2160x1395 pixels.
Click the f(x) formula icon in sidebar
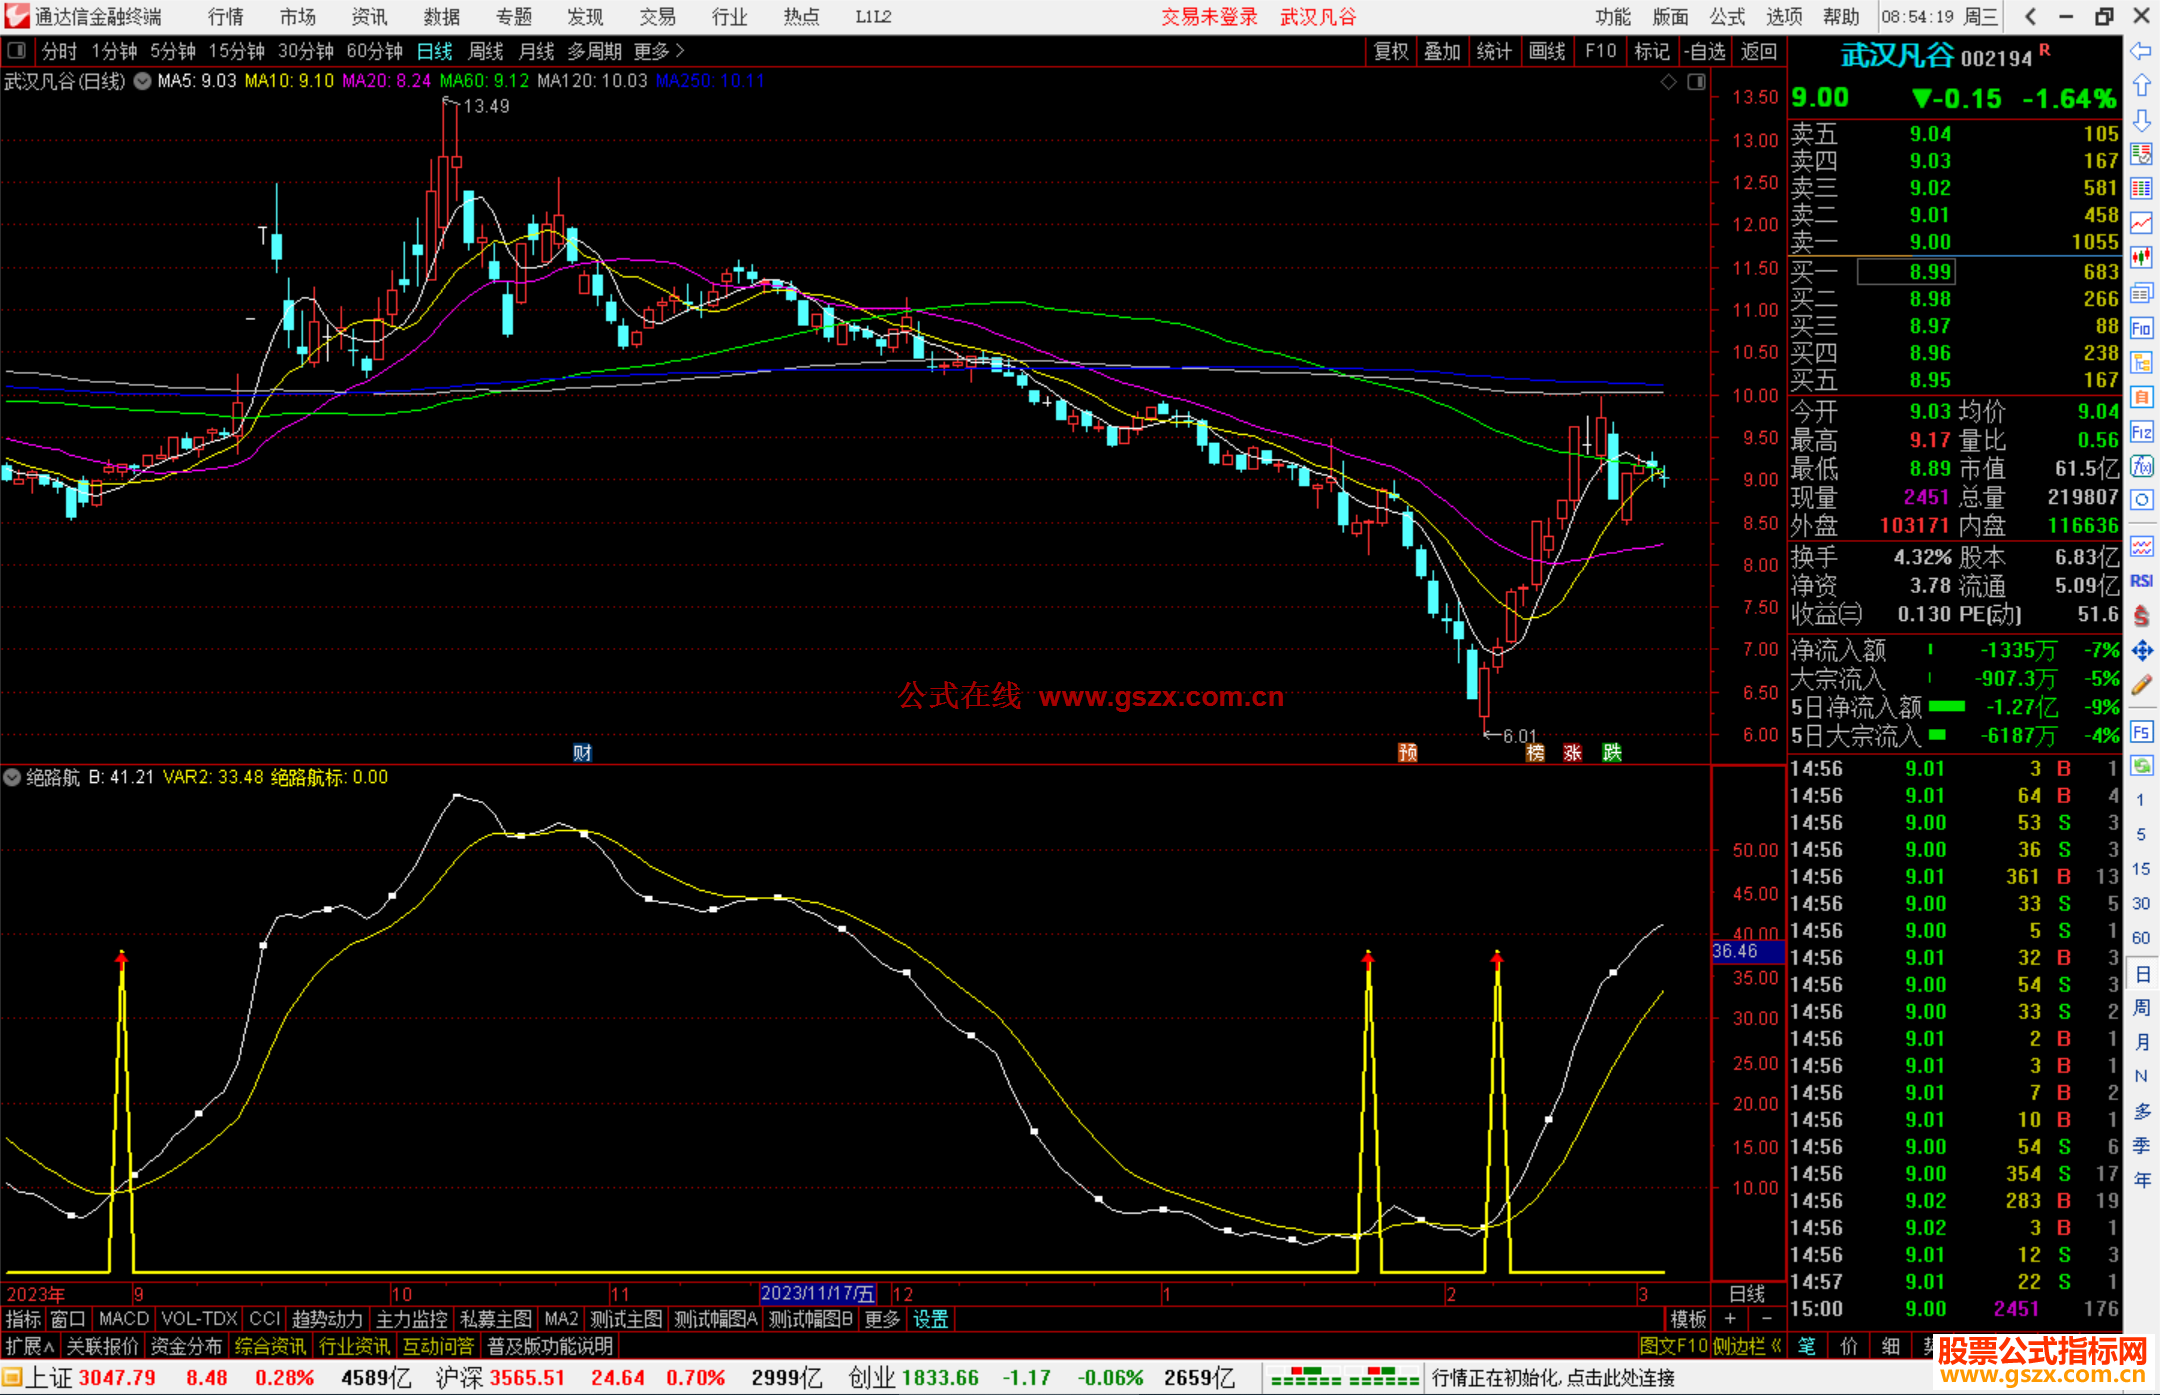(x=2141, y=466)
